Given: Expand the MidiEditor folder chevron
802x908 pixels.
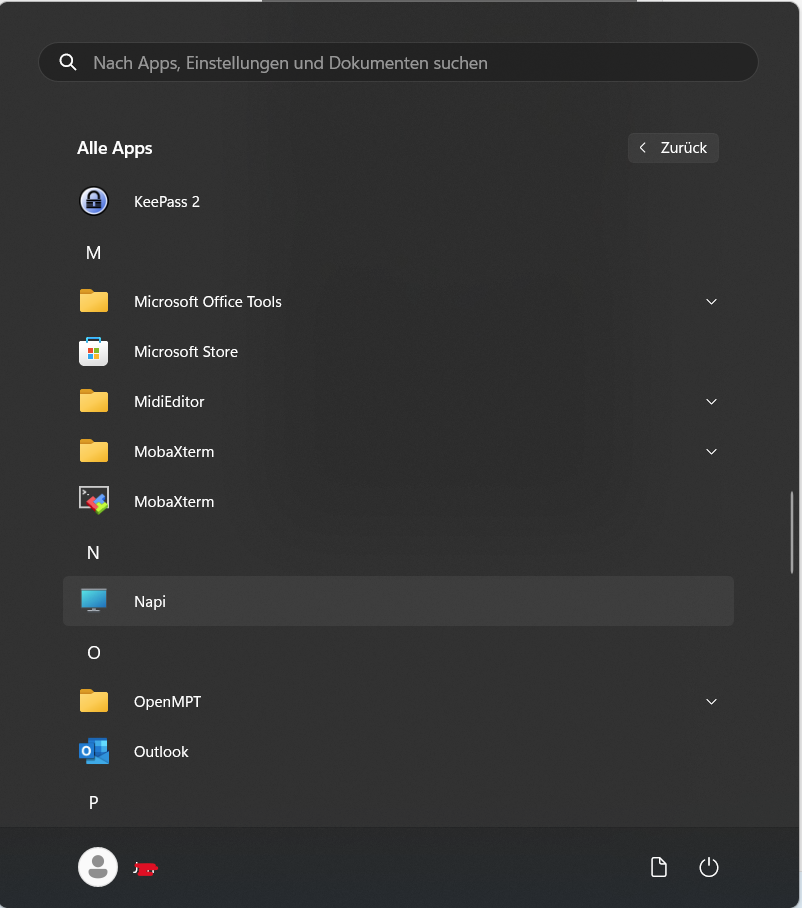Looking at the screenshot, I should pyautogui.click(x=712, y=401).
